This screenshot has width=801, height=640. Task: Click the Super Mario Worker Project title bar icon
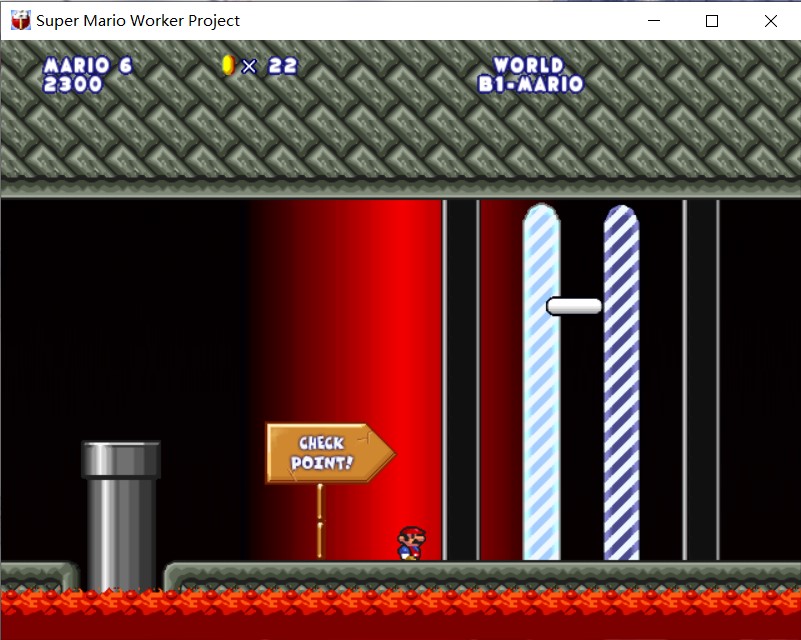pyautogui.click(x=21, y=20)
